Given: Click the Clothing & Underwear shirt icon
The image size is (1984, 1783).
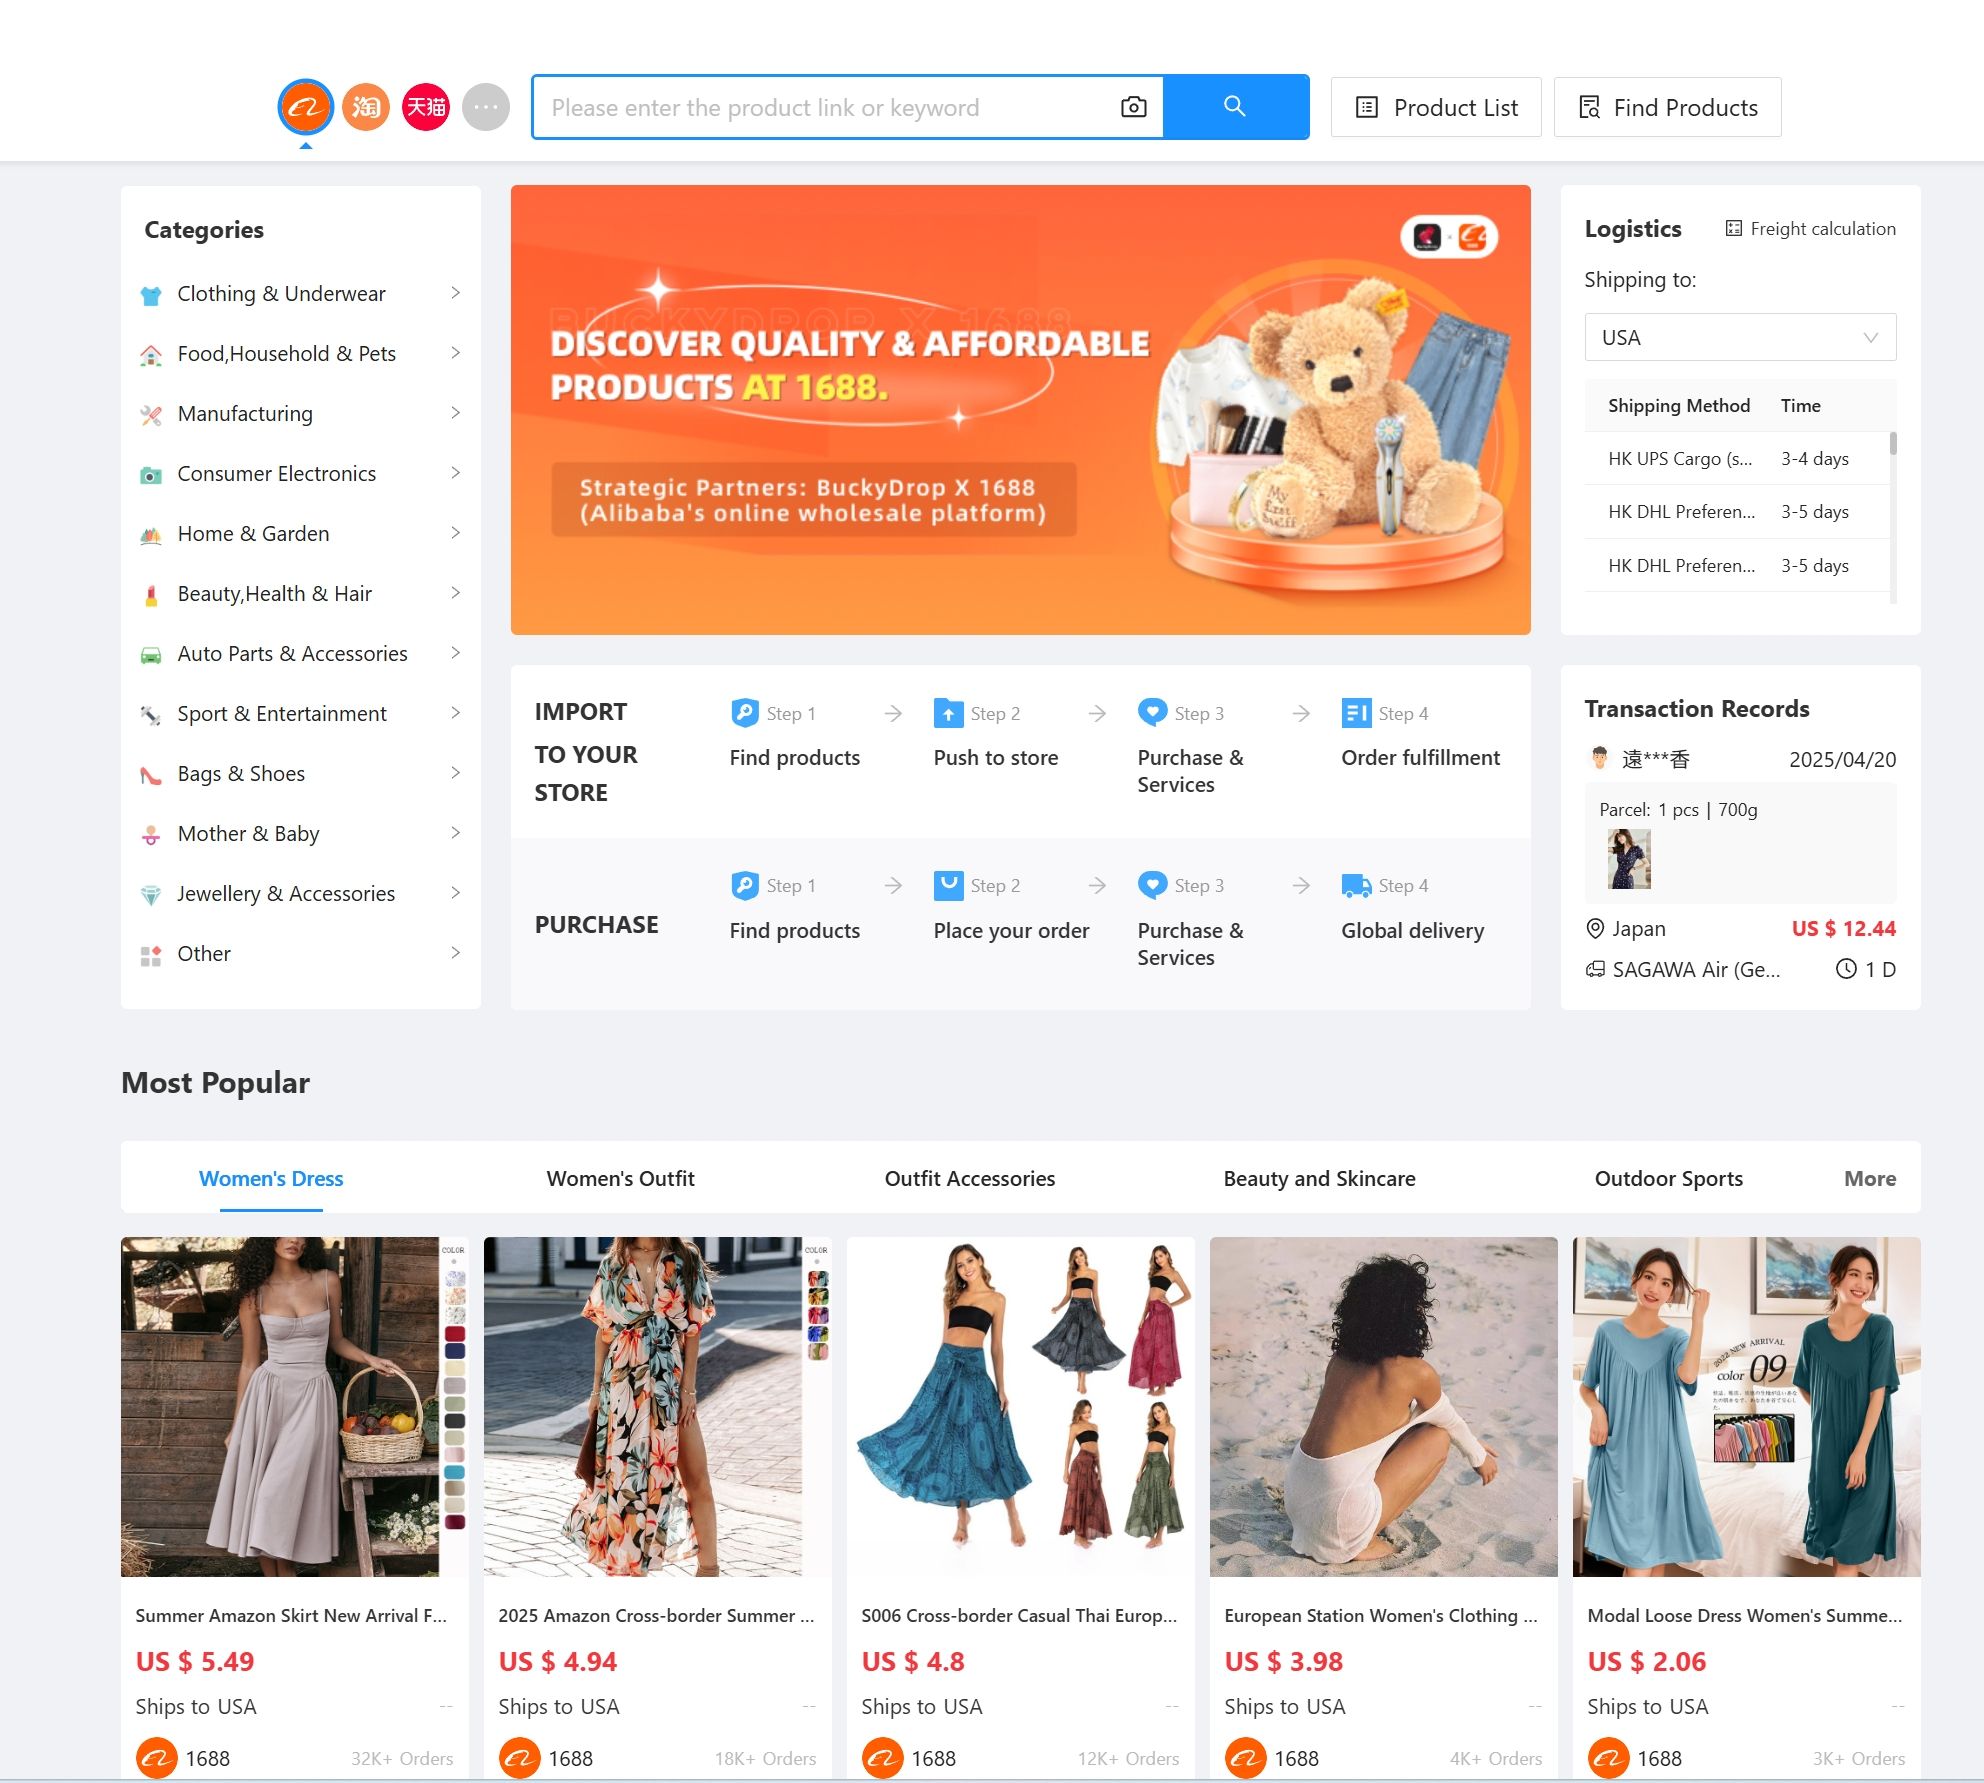Looking at the screenshot, I should [151, 295].
